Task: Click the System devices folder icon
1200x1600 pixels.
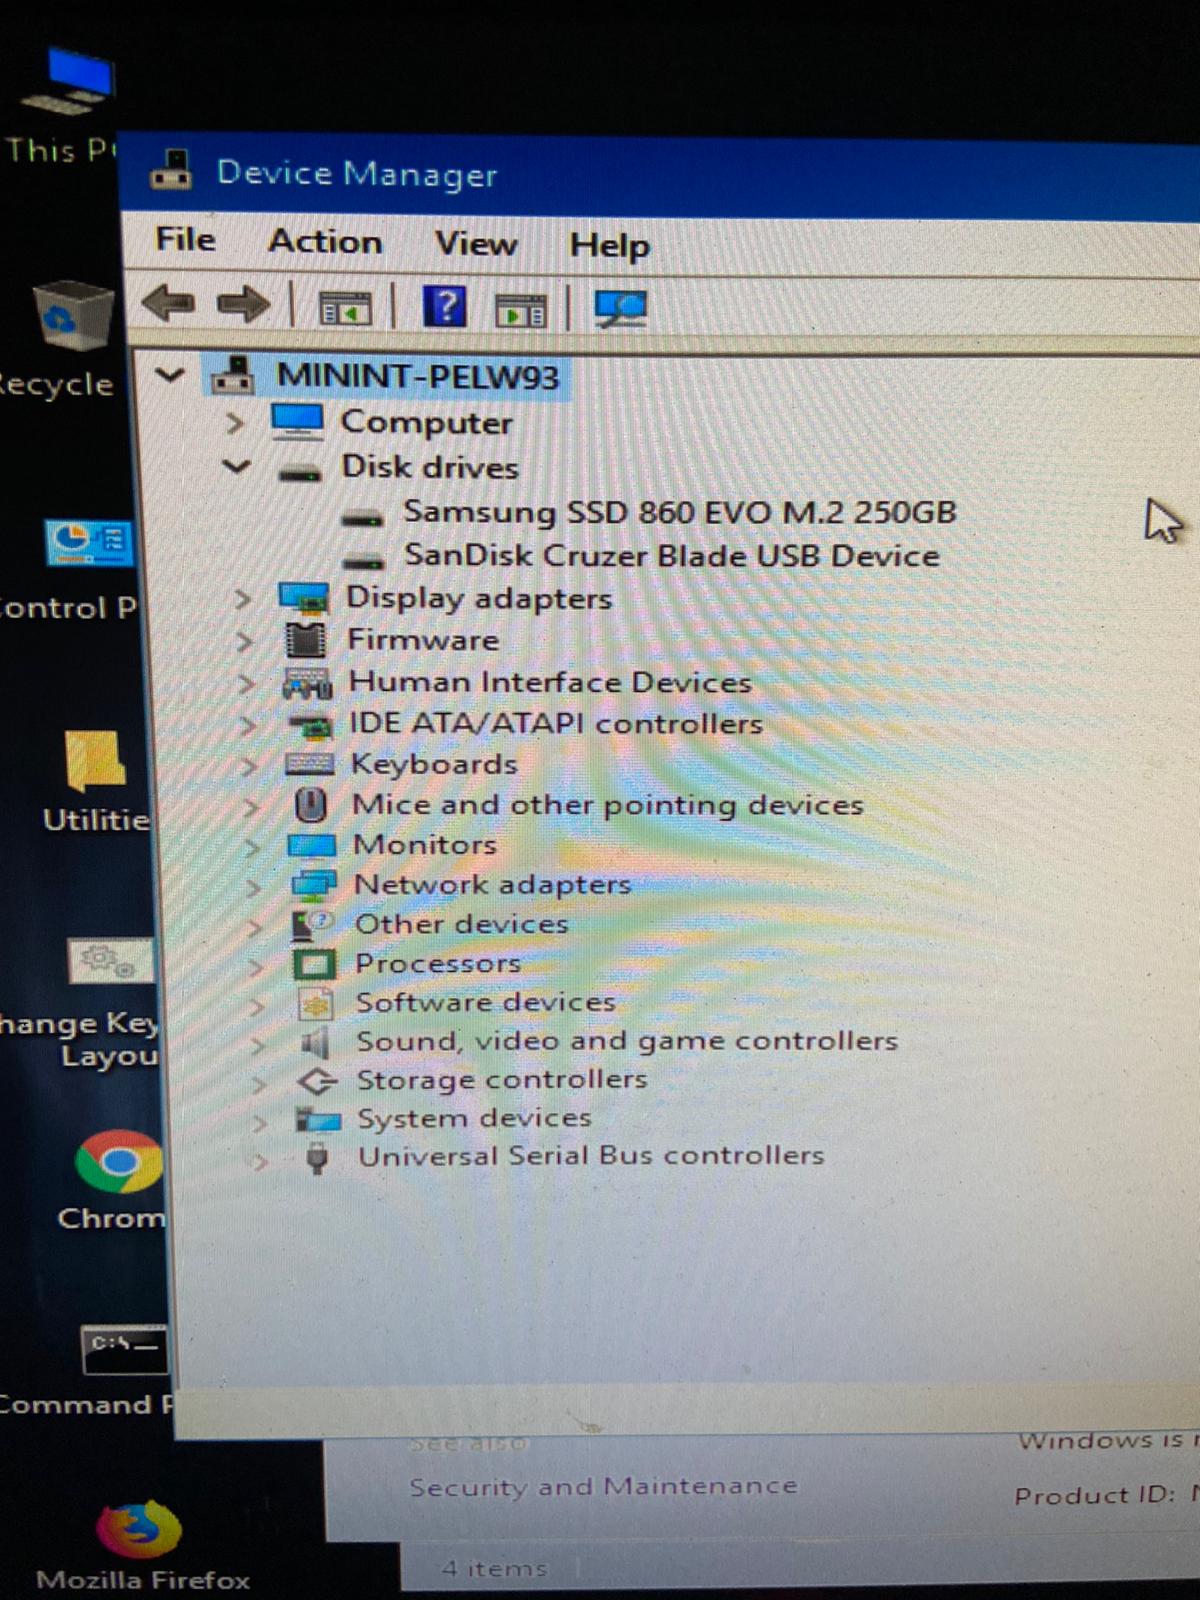Action: pyautogui.click(x=319, y=1119)
